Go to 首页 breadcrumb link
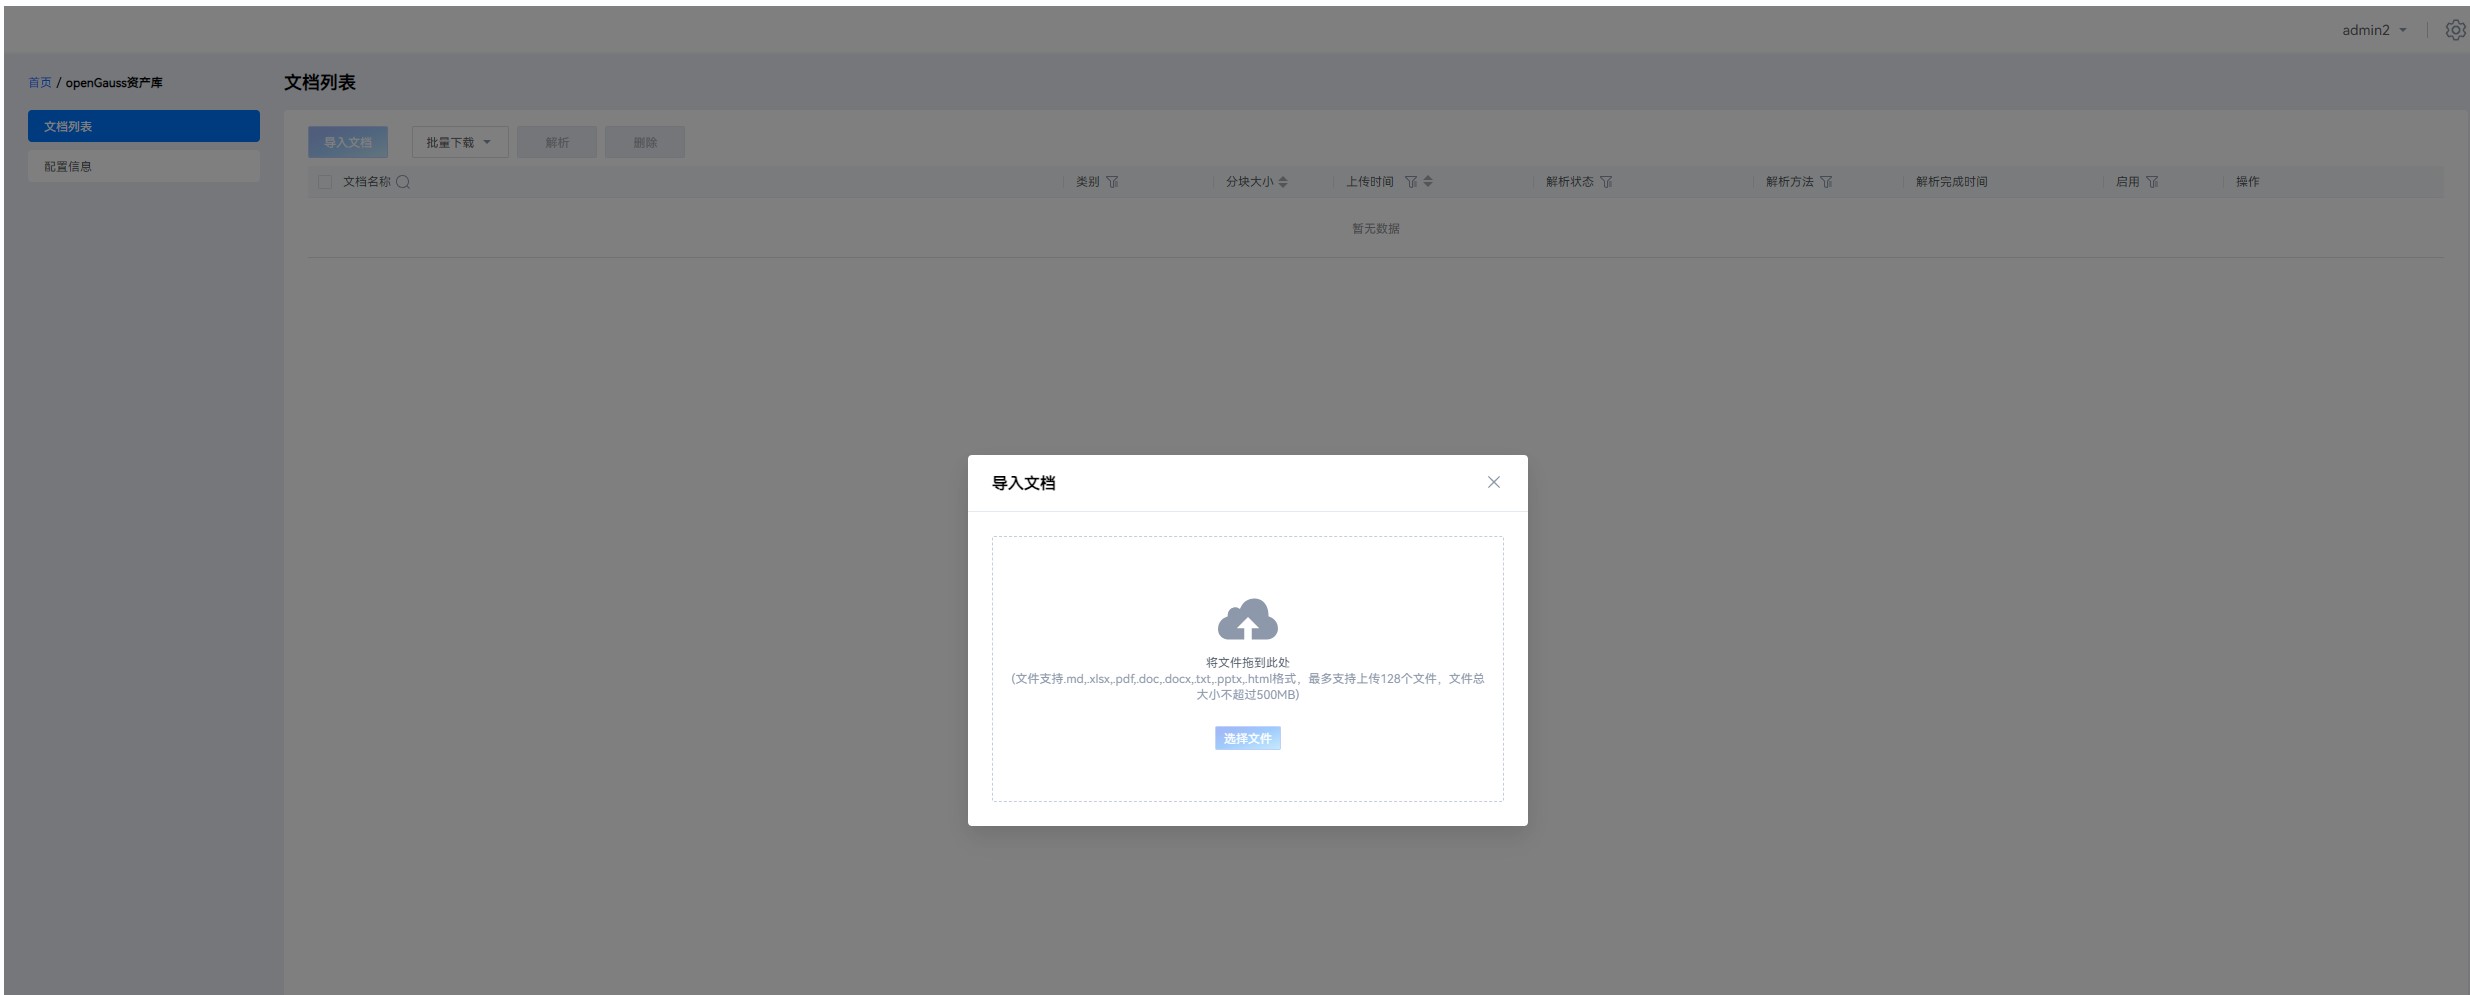Screen dimensions: 2470x995 (x=39, y=83)
